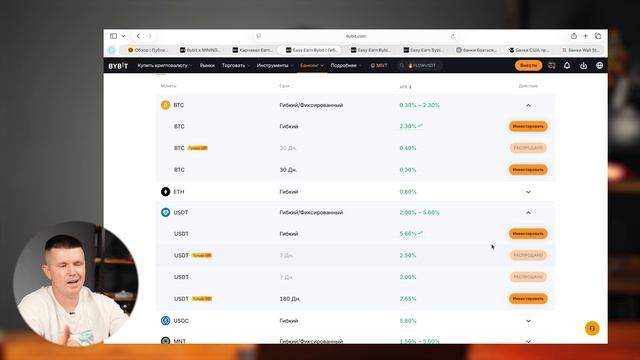
Task: Open a new tab with the plus icon
Action: click(586, 36)
